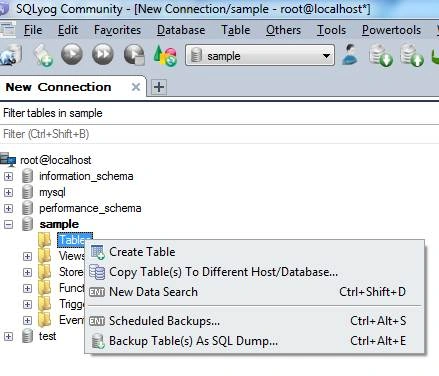
Task: Click the Stored Procs folder icon
Action: (45, 272)
